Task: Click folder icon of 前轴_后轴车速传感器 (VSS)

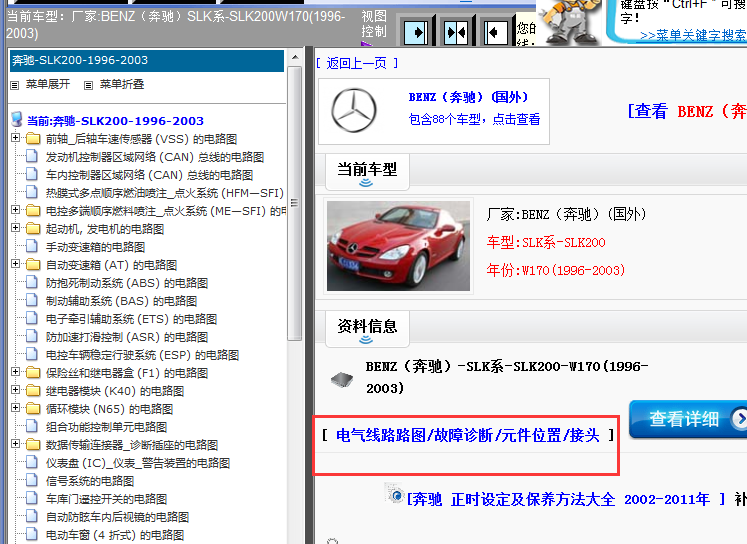Action: click(32, 139)
